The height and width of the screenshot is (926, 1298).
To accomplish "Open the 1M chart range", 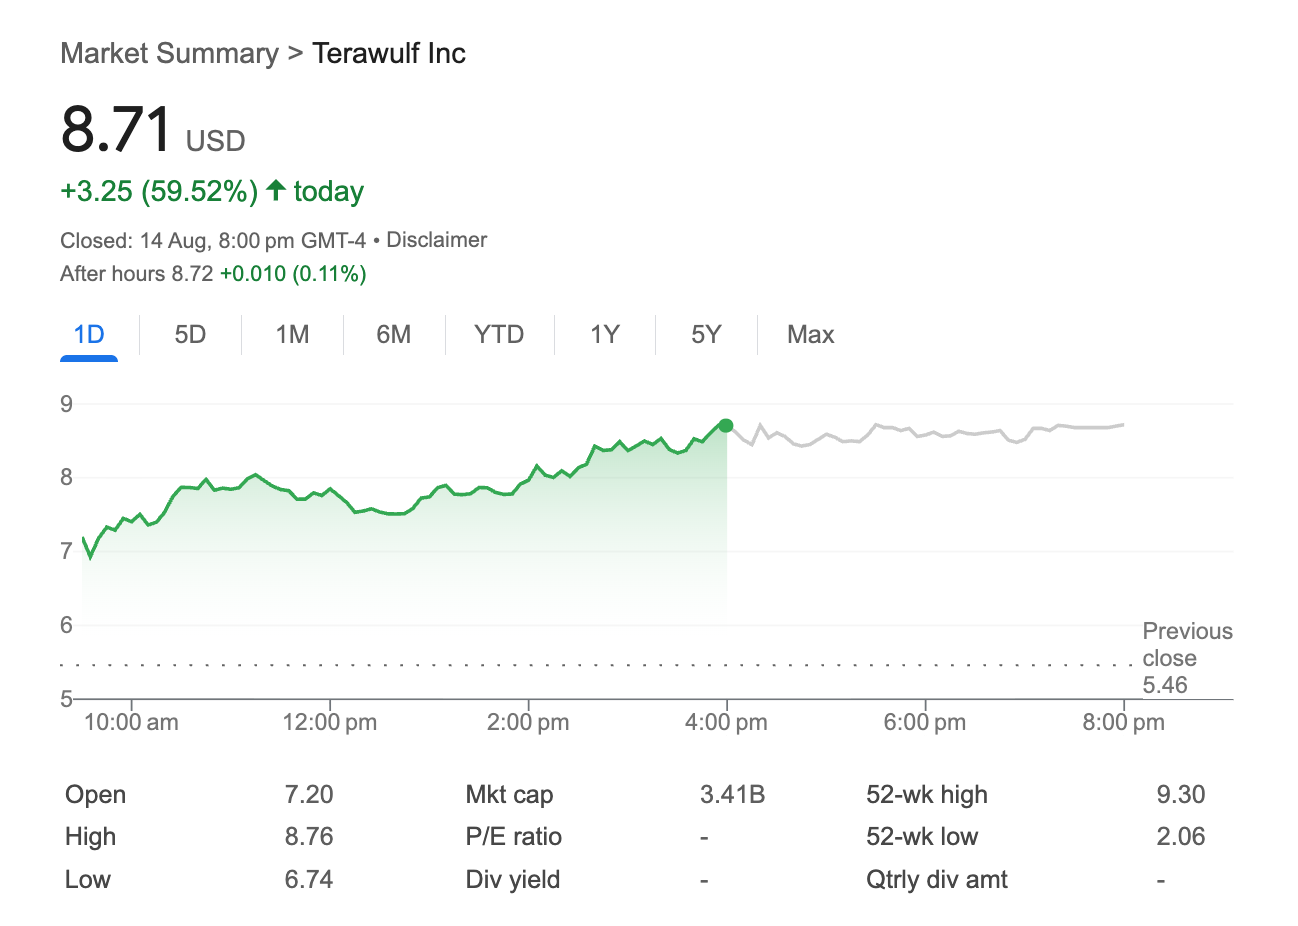I will [x=292, y=334].
